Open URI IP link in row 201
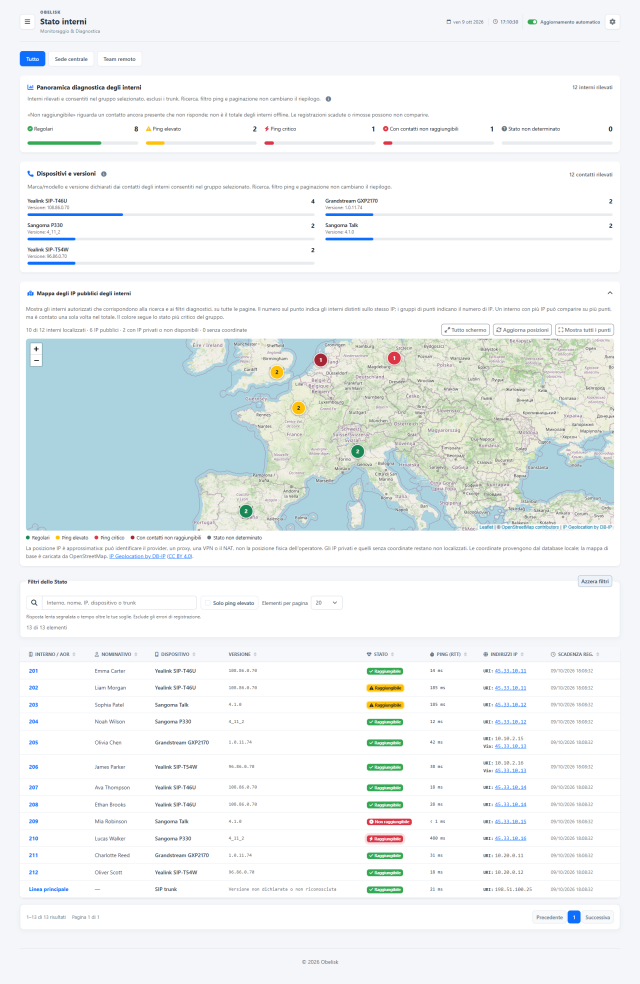The image size is (640, 984). pyautogui.click(x=510, y=671)
